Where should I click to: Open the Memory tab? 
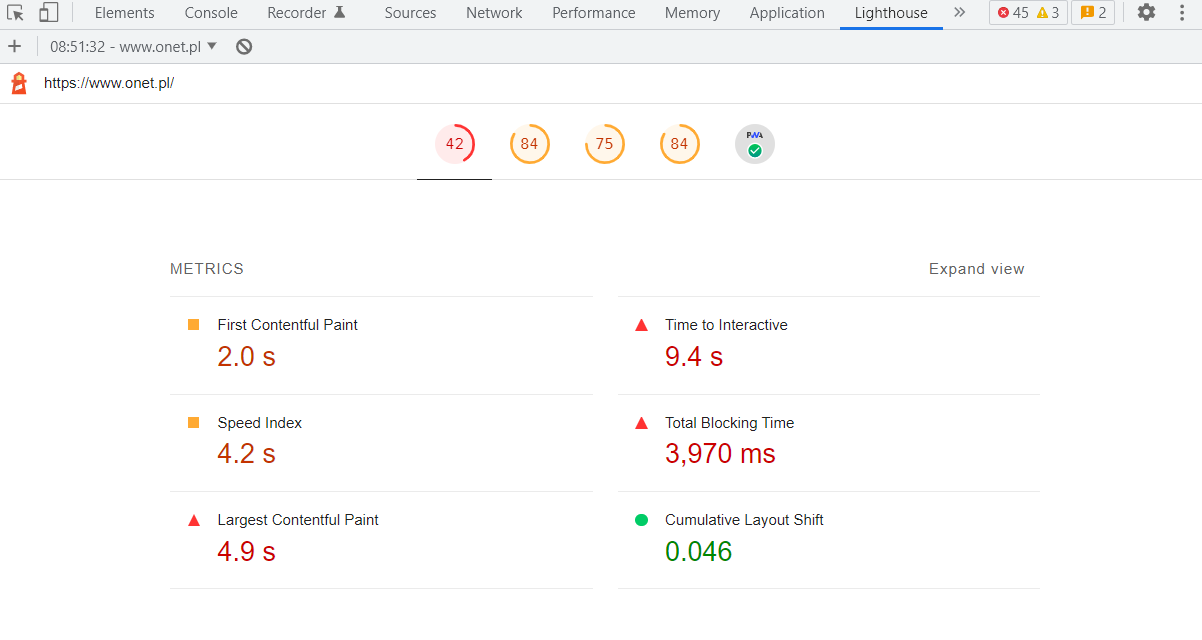coord(692,13)
